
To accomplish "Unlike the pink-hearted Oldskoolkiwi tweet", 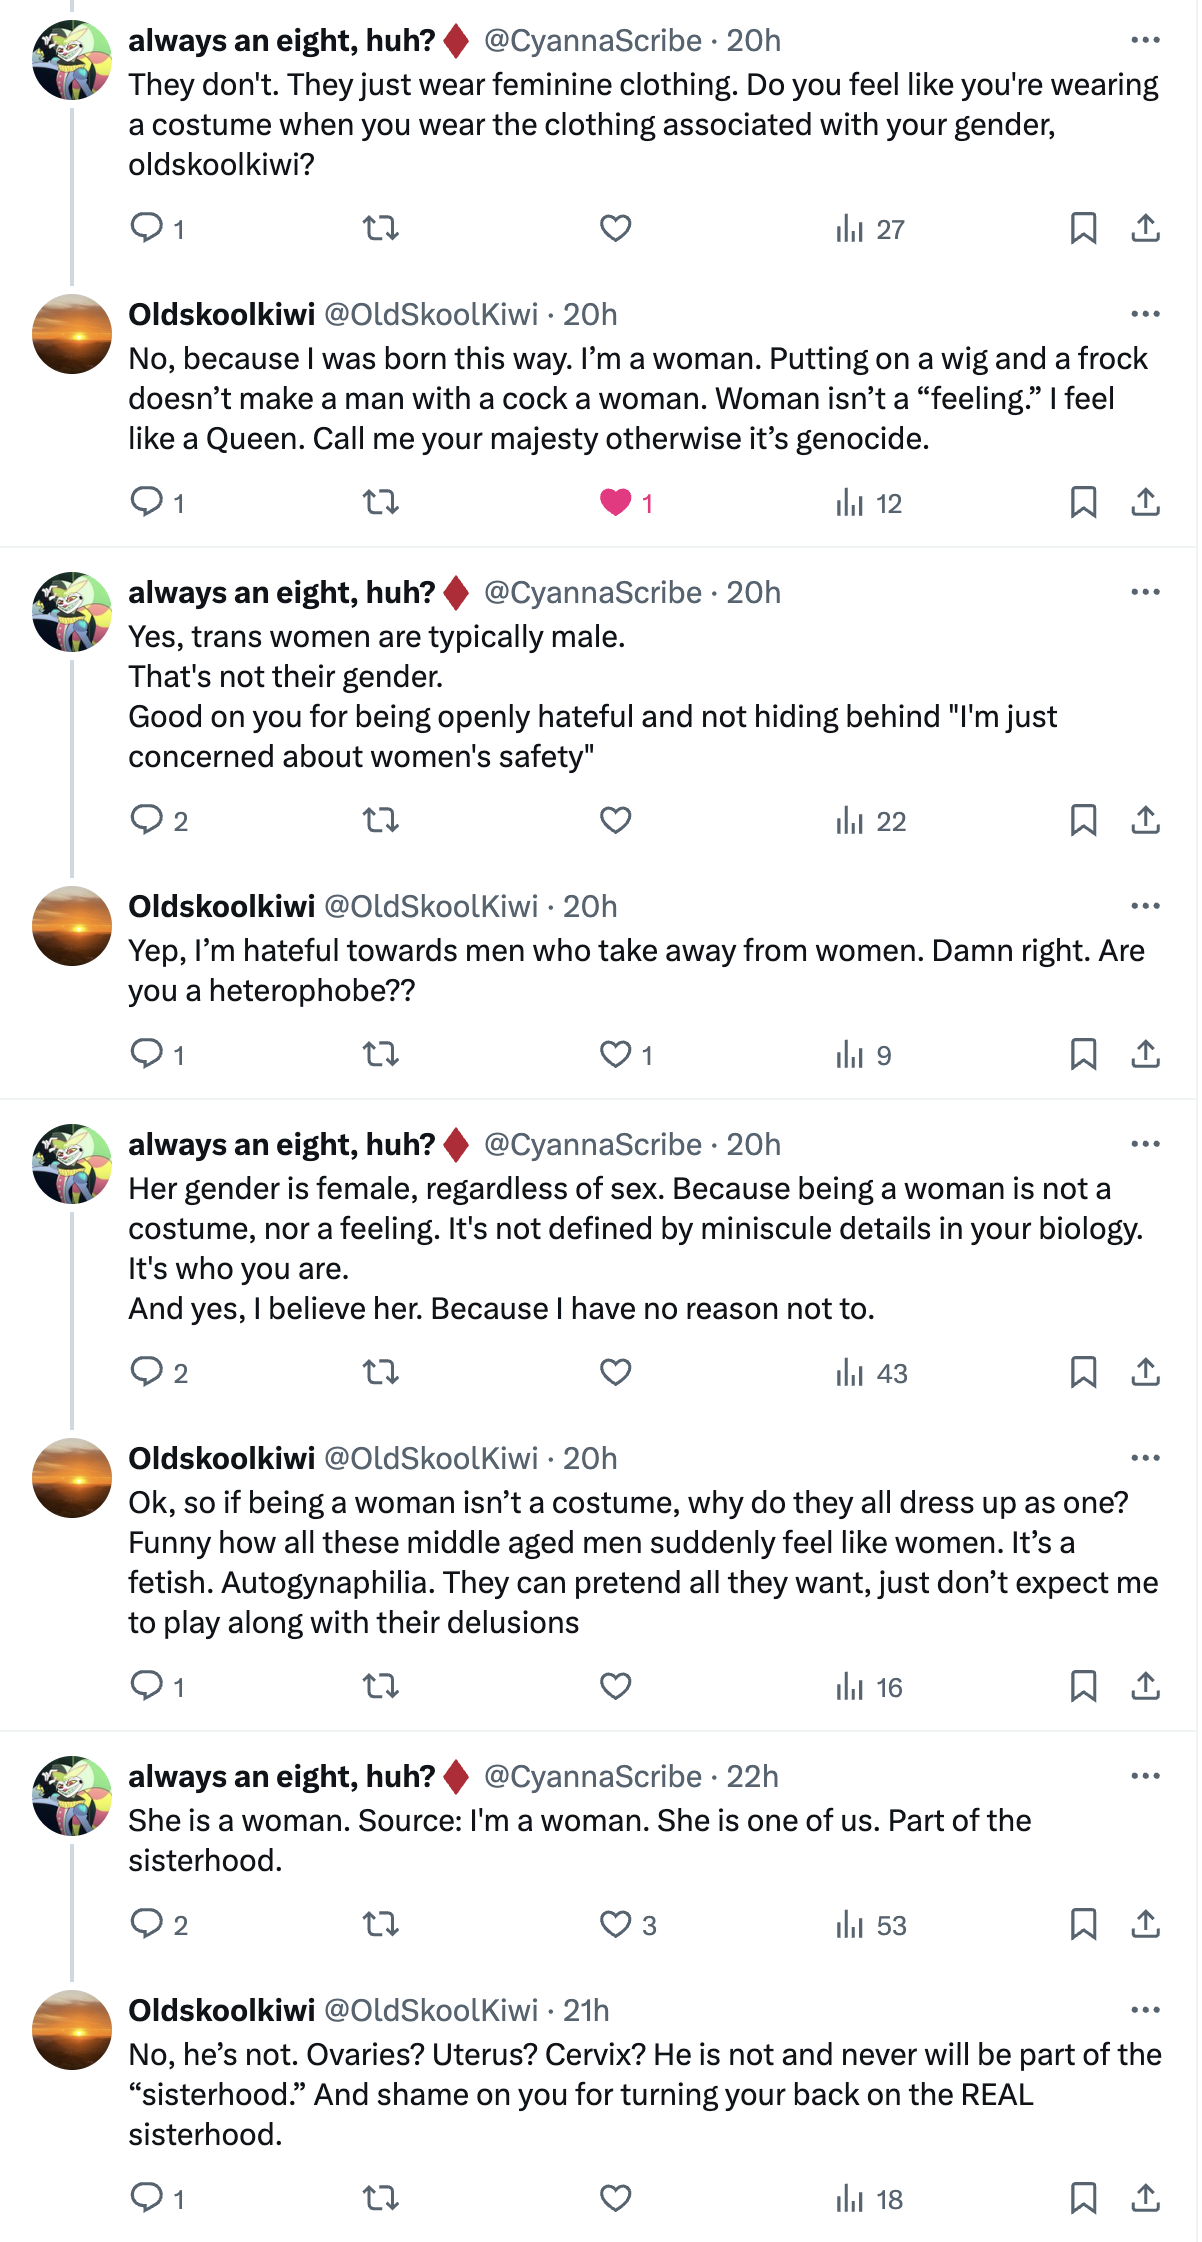I will pyautogui.click(x=615, y=502).
